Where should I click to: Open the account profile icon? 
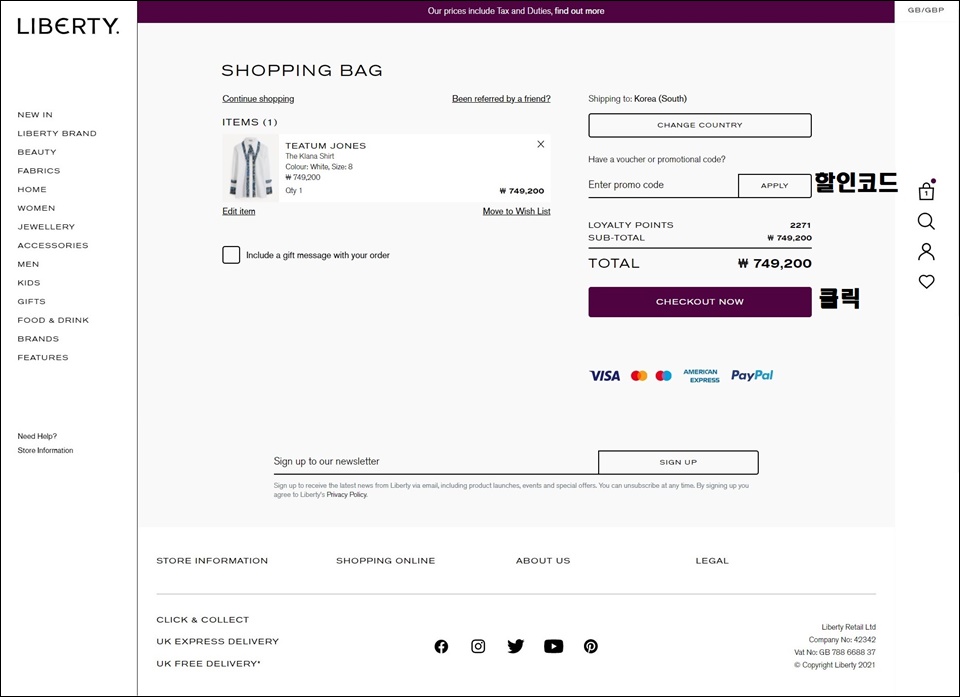tap(926, 252)
